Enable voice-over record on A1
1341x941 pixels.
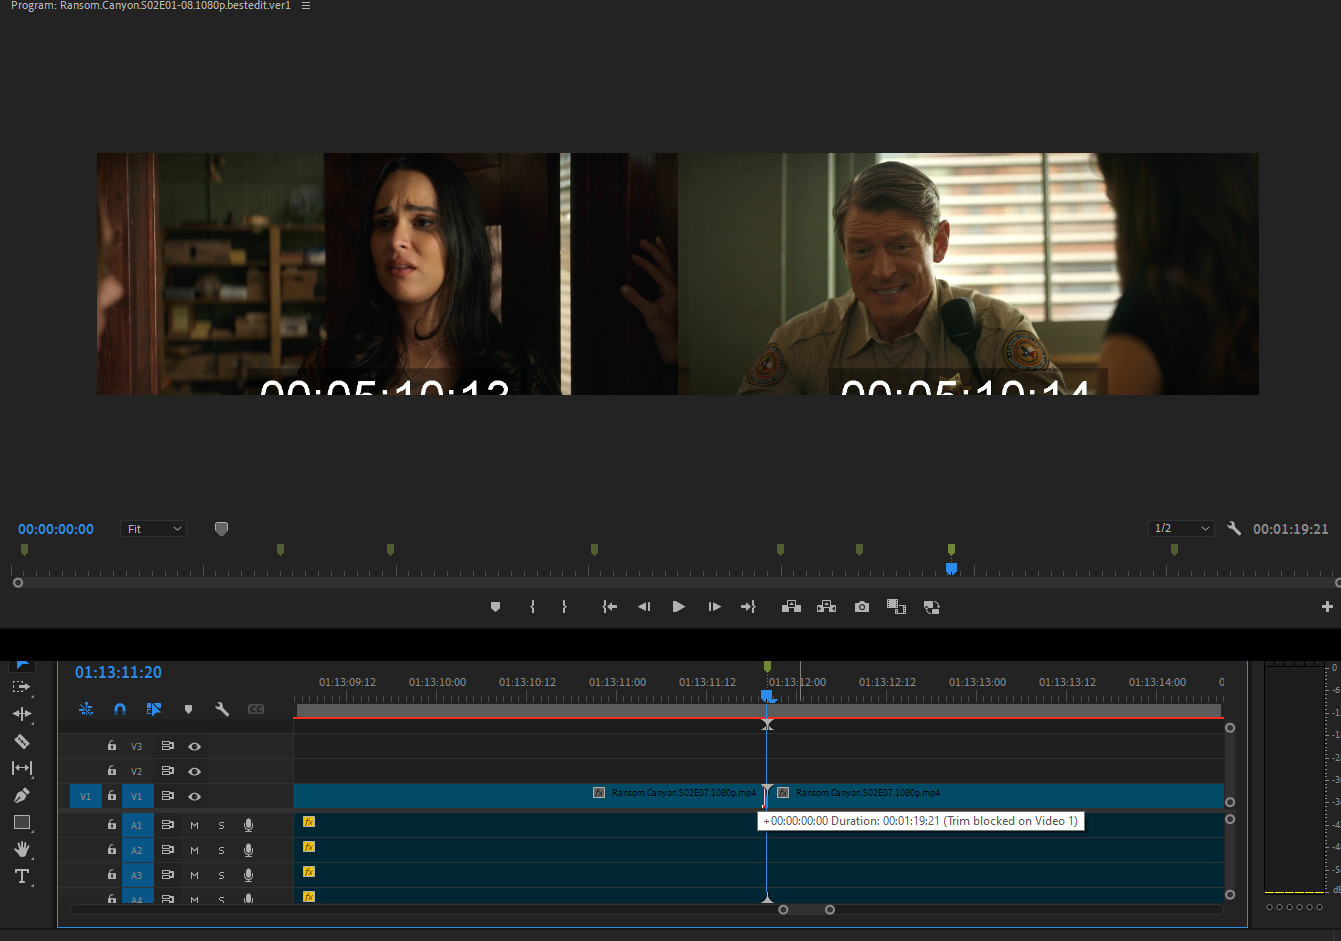pyautogui.click(x=248, y=825)
